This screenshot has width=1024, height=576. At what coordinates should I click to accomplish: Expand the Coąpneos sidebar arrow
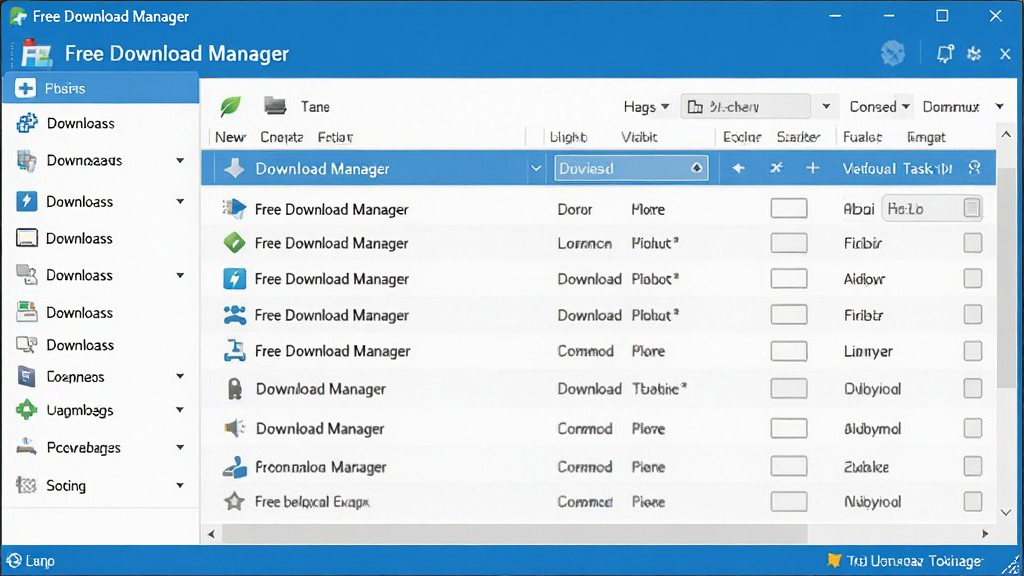(x=180, y=377)
